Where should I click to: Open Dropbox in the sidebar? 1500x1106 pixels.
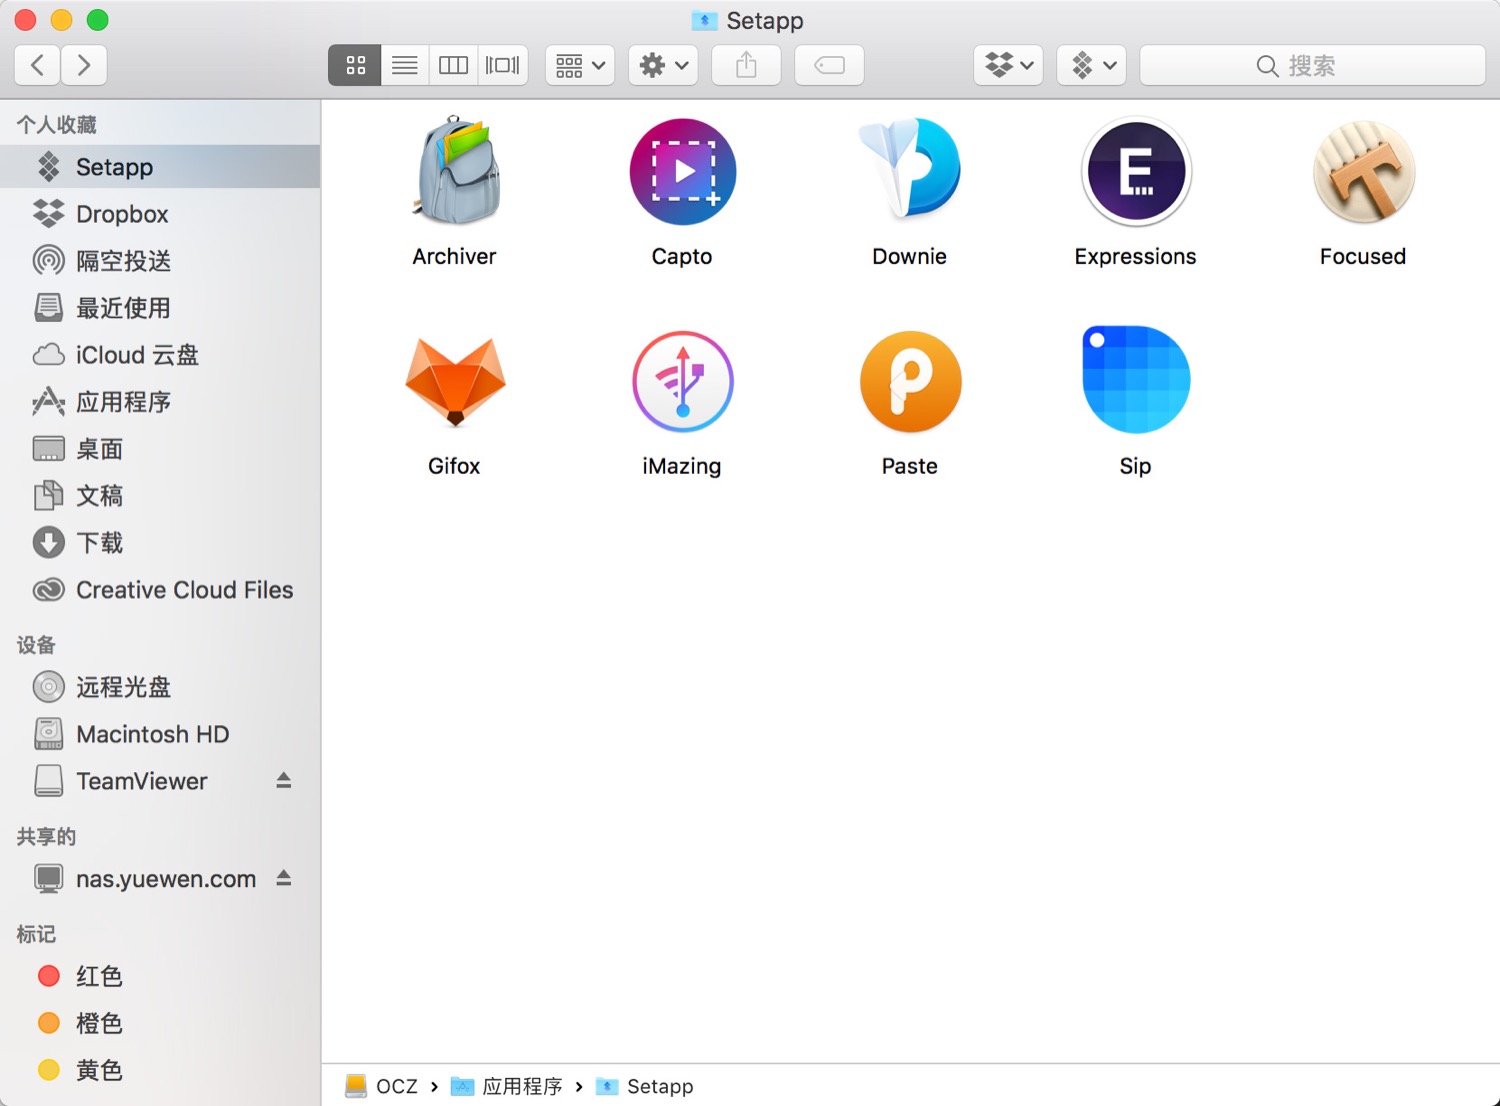coord(122,214)
